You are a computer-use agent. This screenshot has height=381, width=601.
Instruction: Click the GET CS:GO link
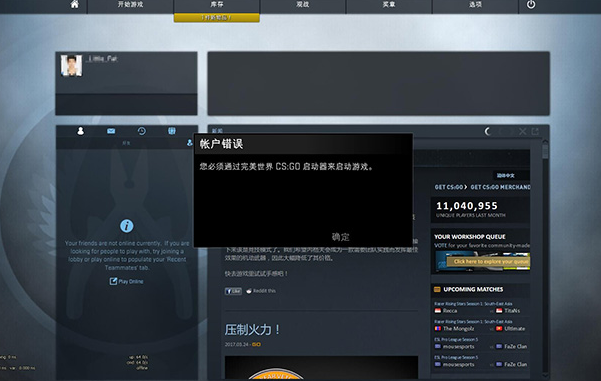pos(450,187)
